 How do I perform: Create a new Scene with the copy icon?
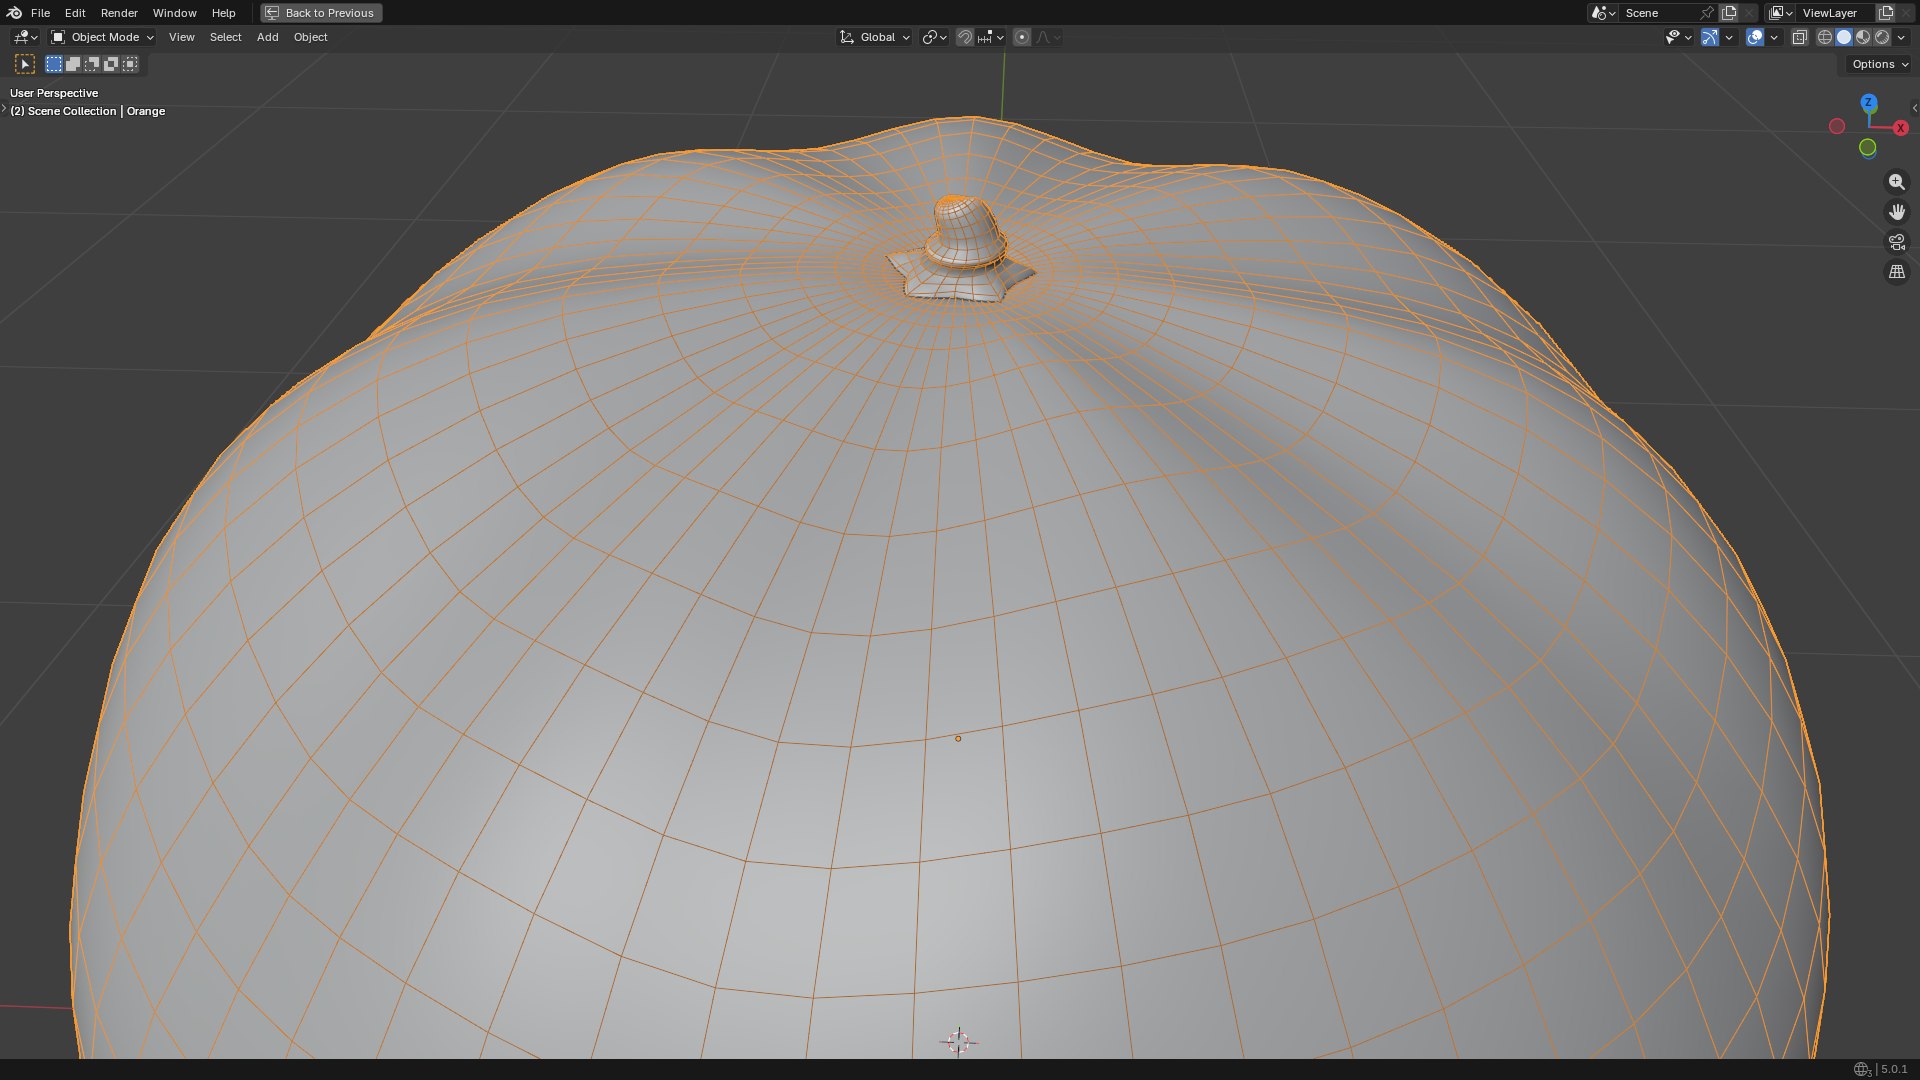(x=1729, y=13)
